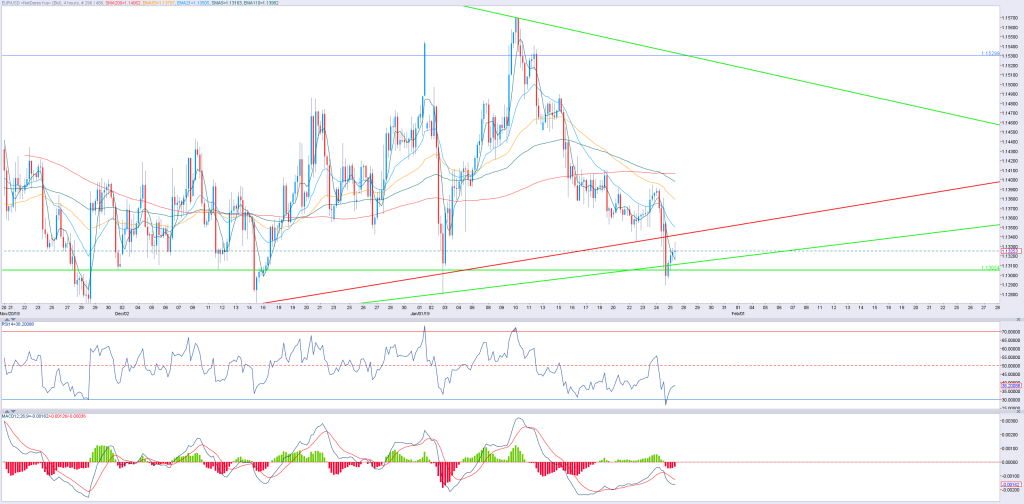Click the EMA110 indicator label in header
The width and height of the screenshot is (1024, 504).
point(261,3)
